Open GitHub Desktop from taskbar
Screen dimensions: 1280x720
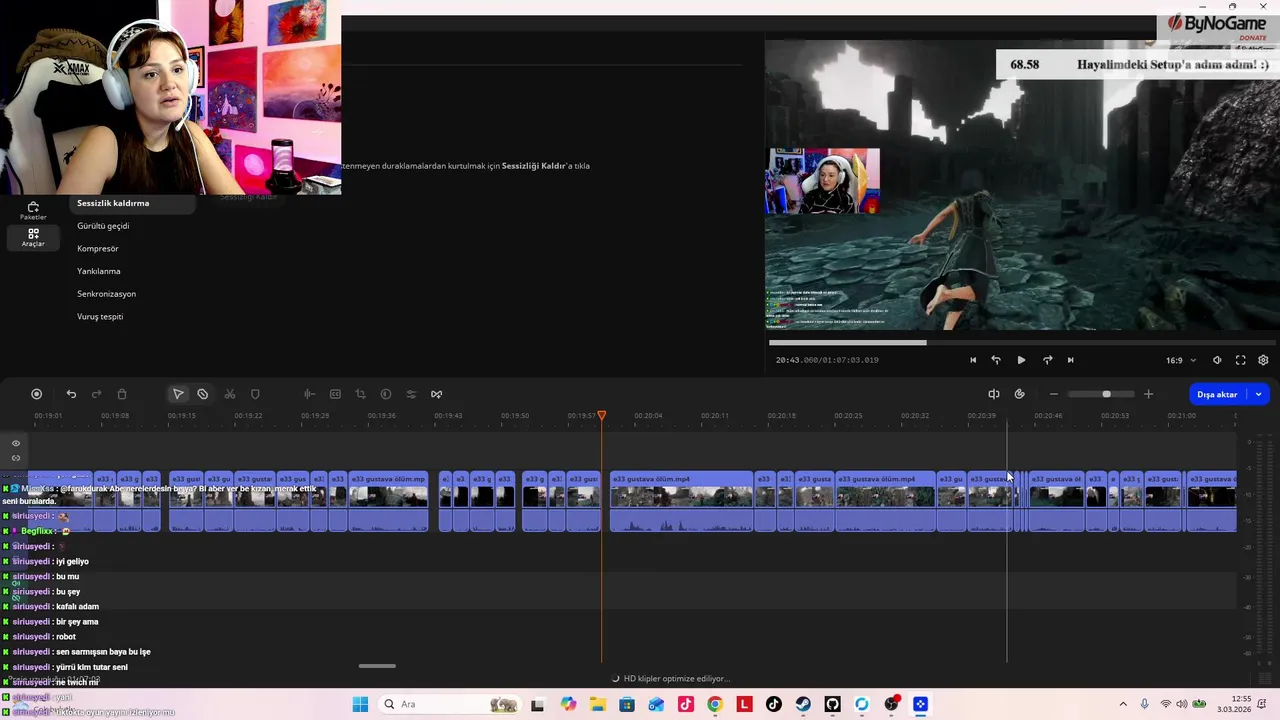832,704
